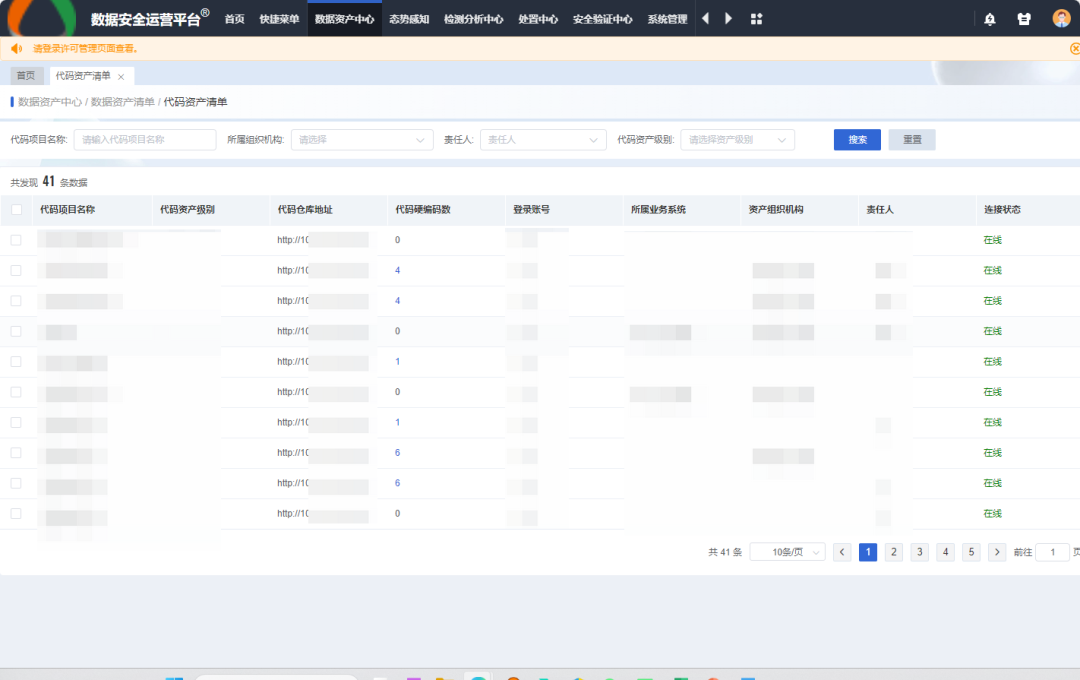
Task: Dismiss the orange license notice banner
Action: point(1074,48)
